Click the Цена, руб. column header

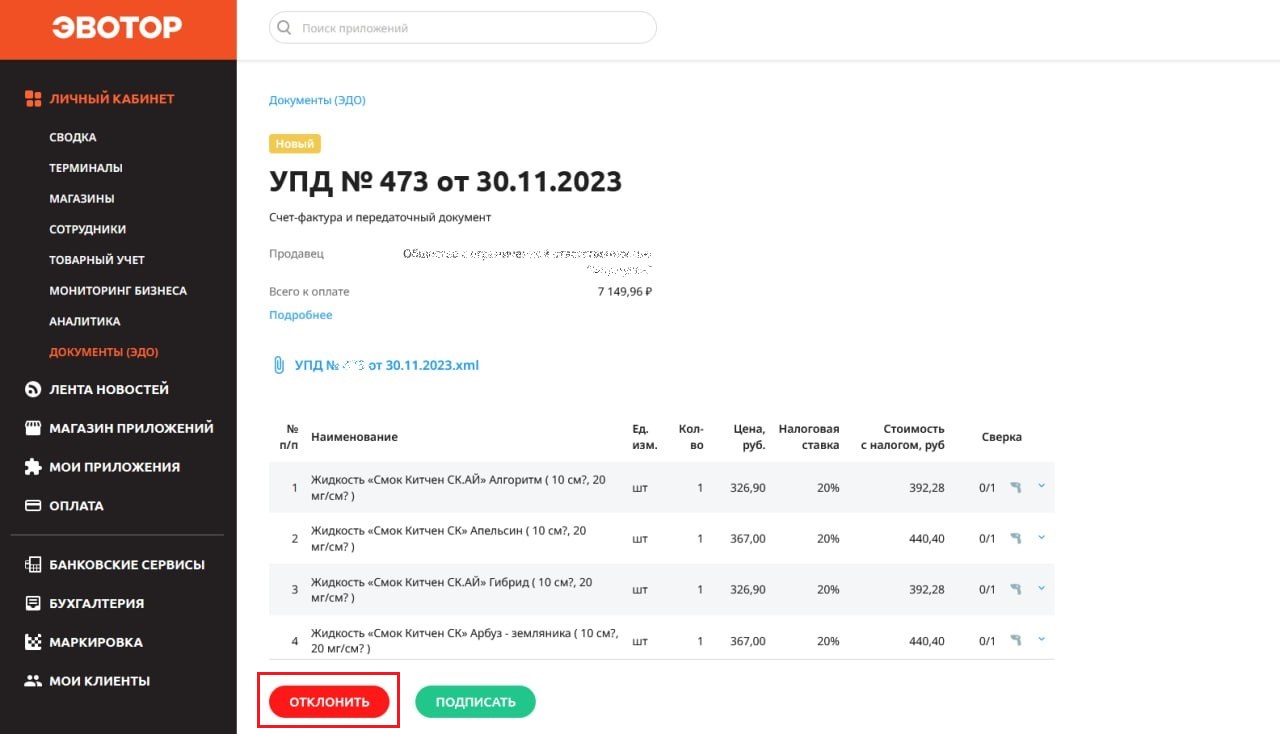tap(747, 437)
